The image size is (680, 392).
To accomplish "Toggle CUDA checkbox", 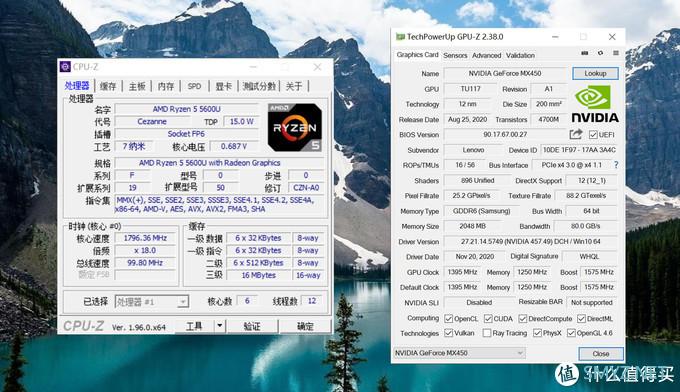I will (488, 319).
